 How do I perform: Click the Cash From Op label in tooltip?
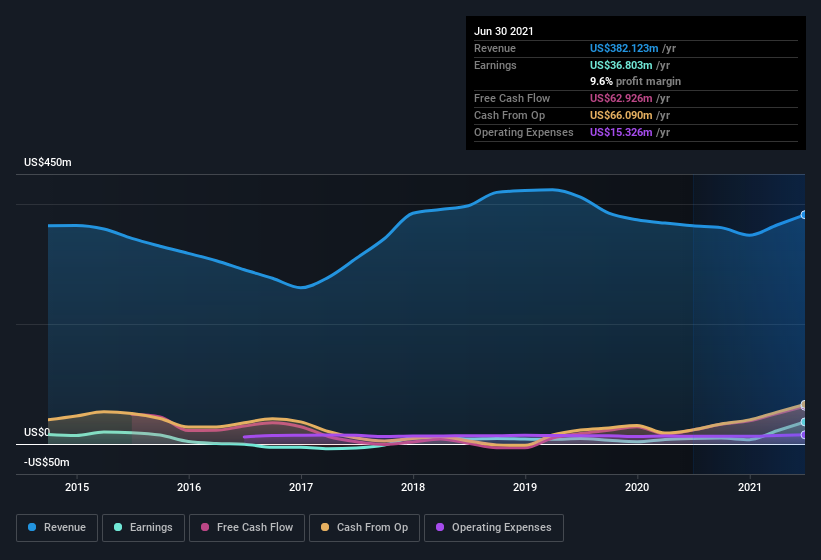tap(509, 115)
